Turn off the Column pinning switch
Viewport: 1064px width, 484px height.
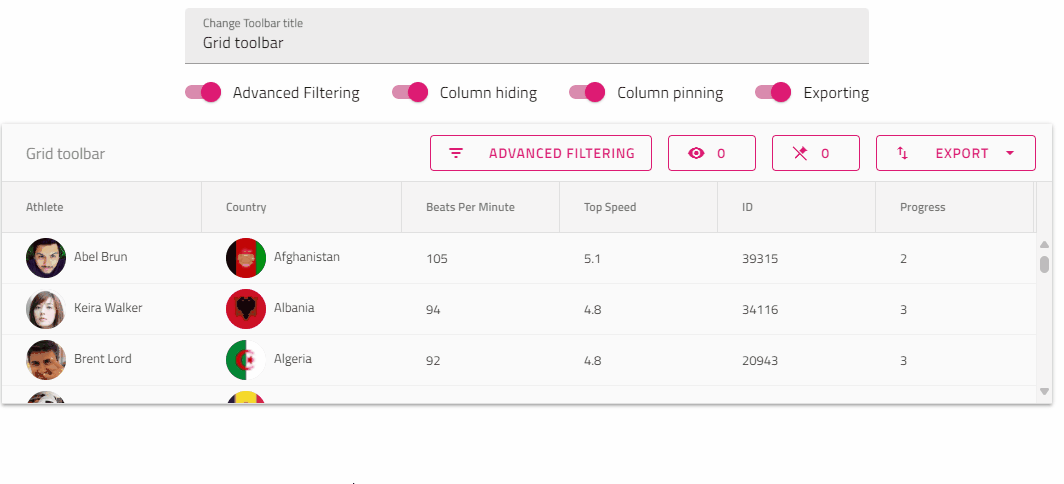coord(587,92)
